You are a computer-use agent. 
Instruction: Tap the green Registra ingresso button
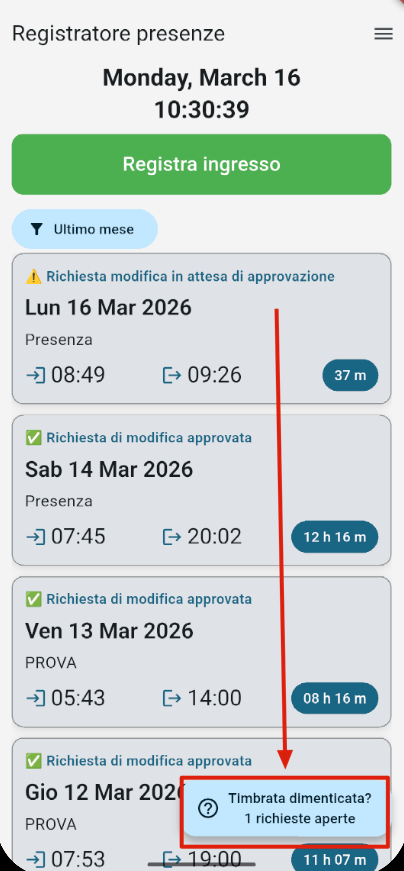coord(202,164)
